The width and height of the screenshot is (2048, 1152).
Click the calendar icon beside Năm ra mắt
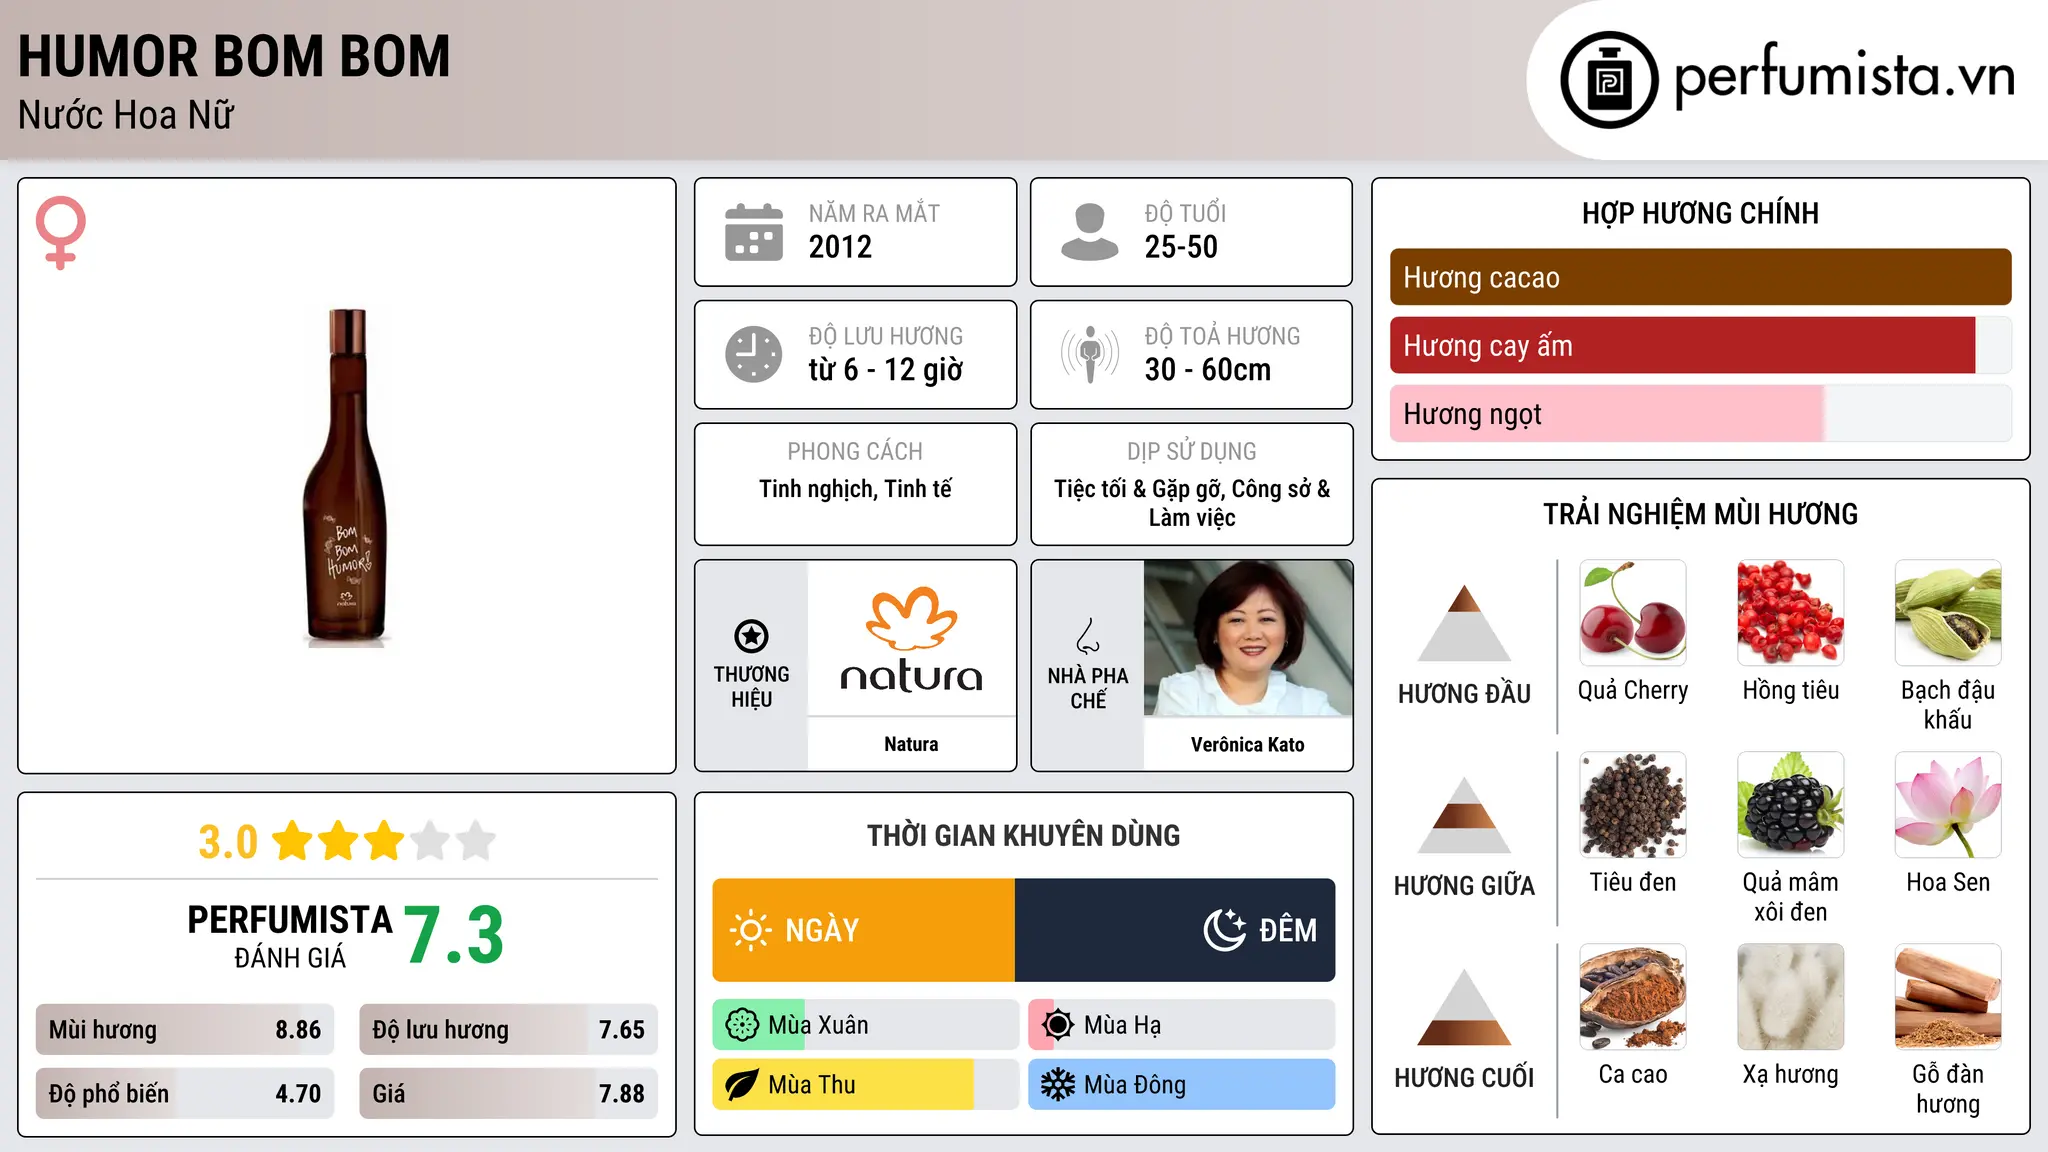(754, 232)
